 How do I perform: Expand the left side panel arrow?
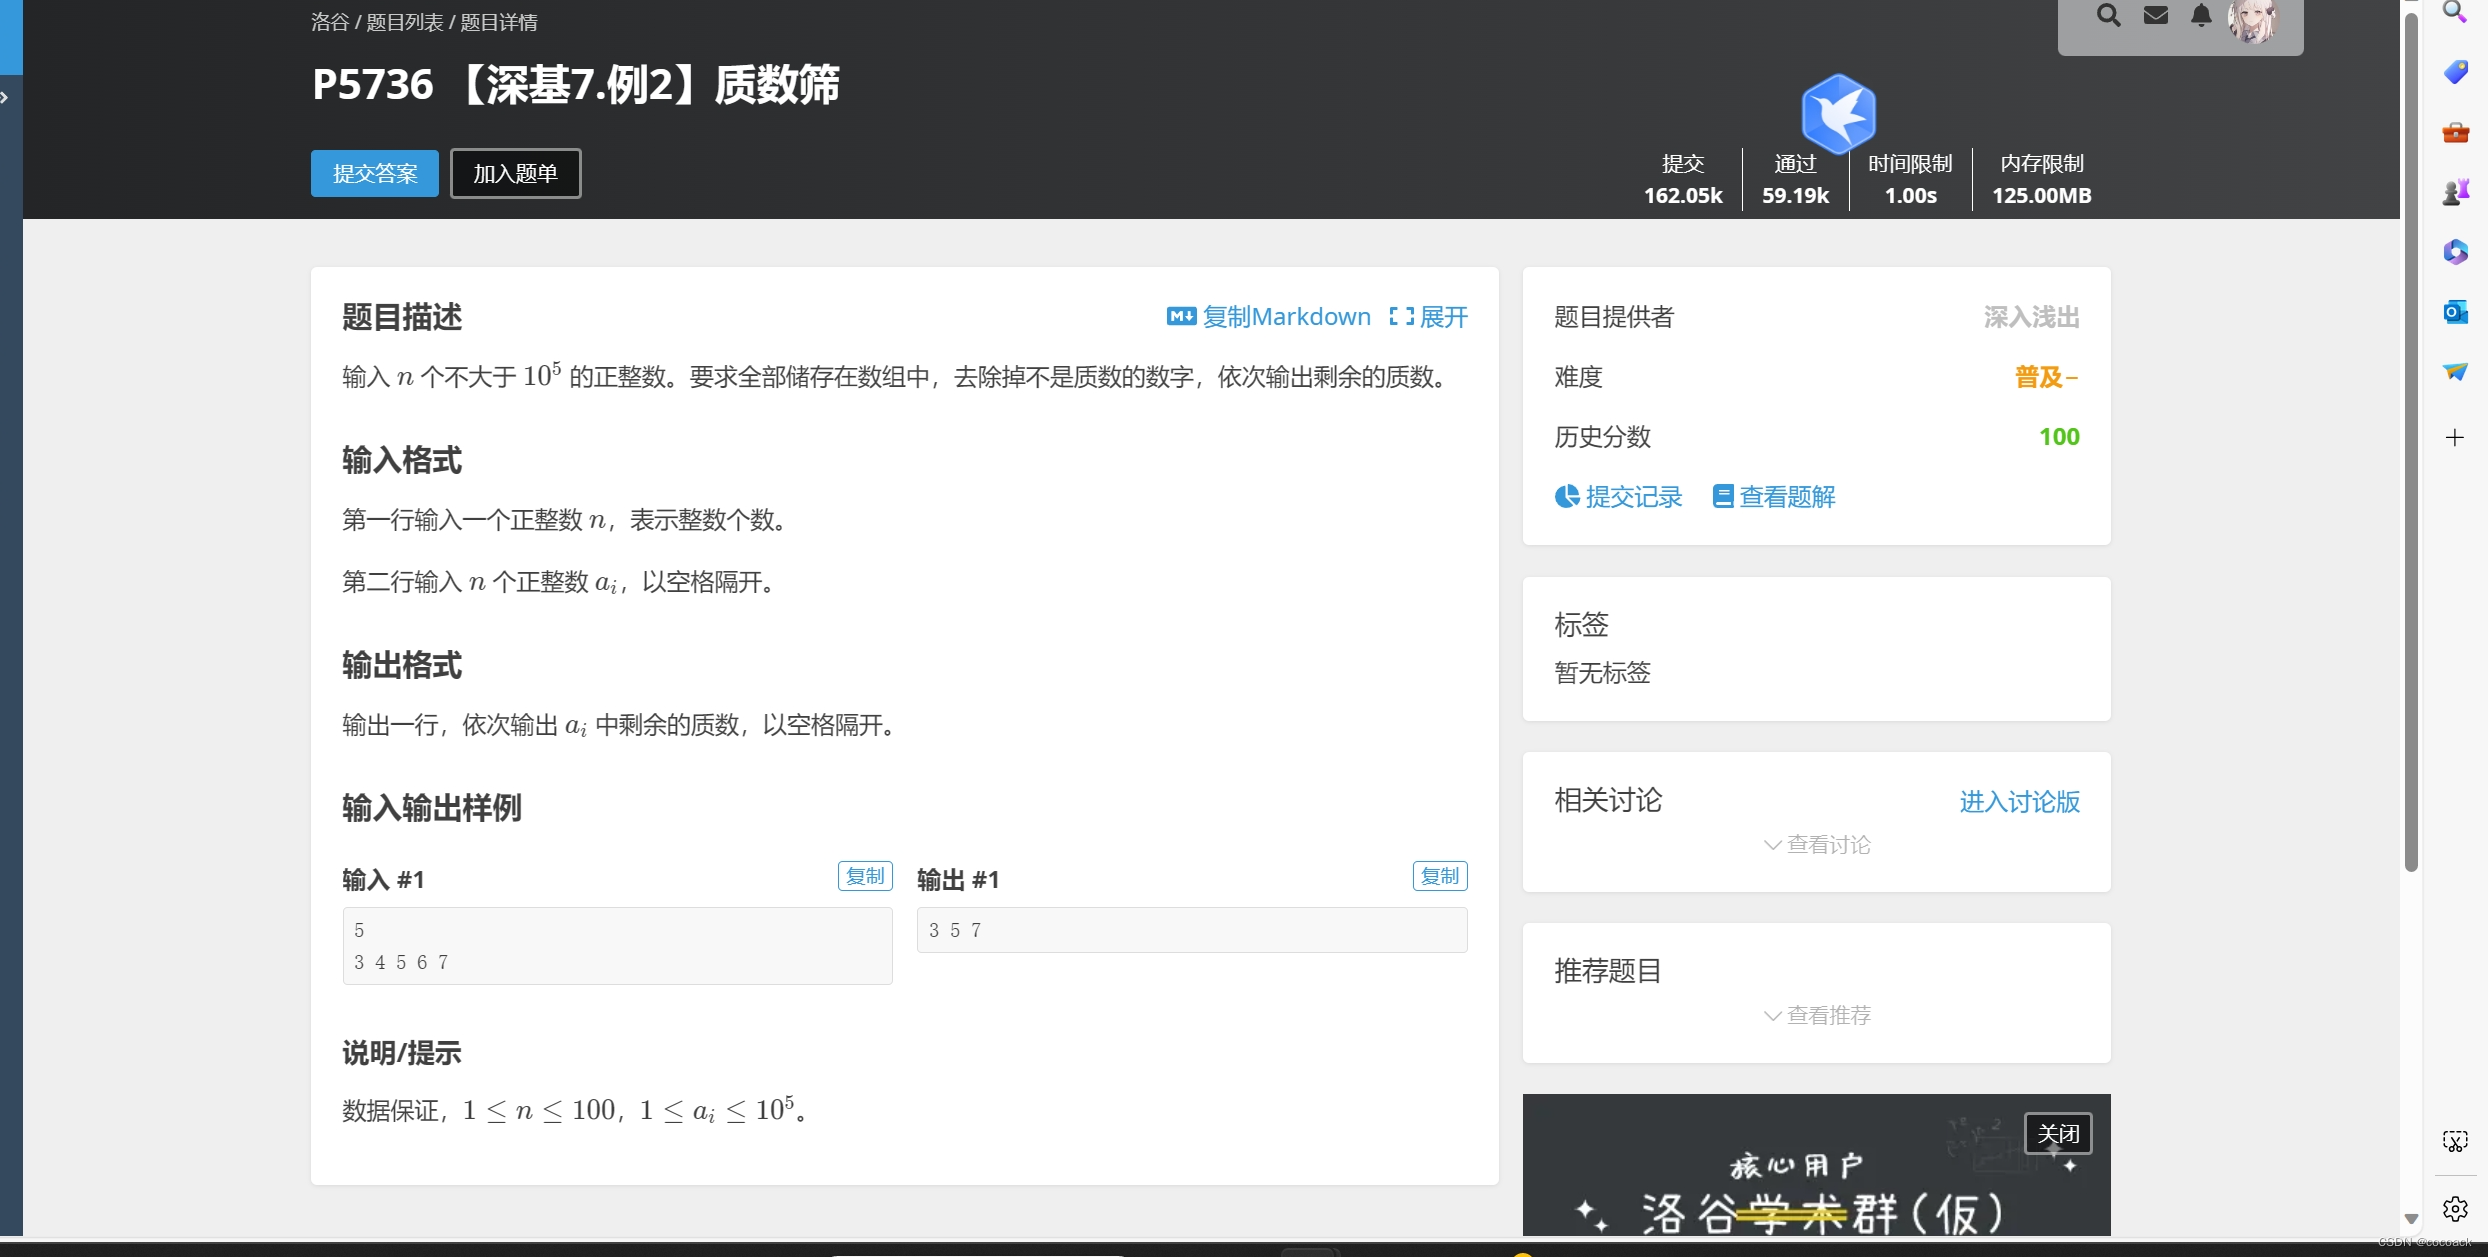pos(5,97)
